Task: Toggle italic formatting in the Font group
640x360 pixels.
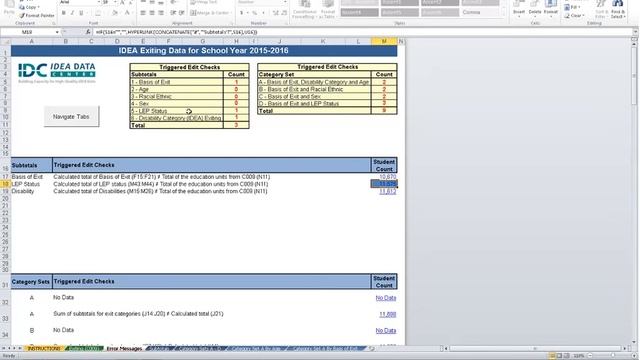Action: tap(72, 13)
